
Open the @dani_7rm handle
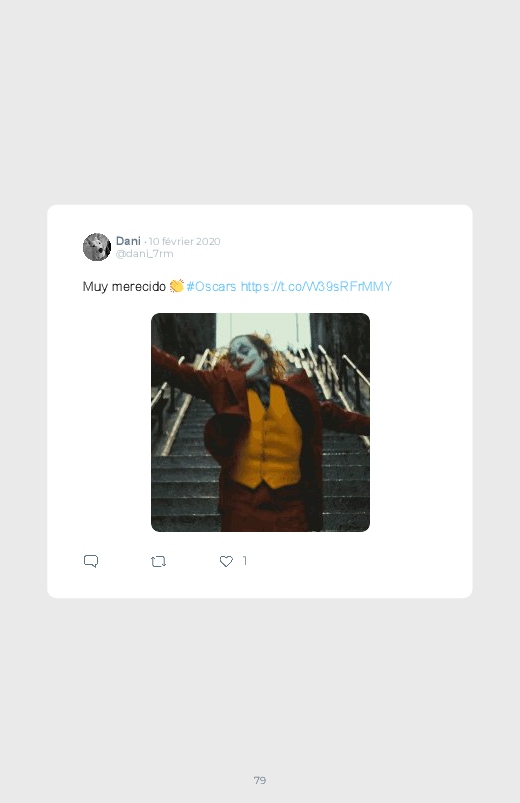tap(144, 253)
